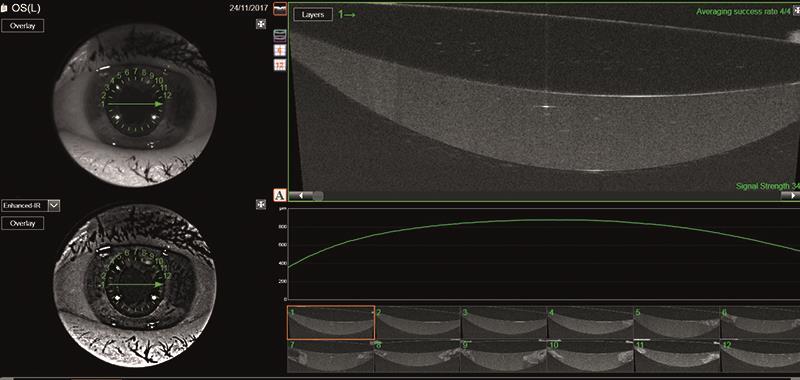Select the single B-scan view icon
Viewport: 800px width, 380px height.
[x=280, y=9]
